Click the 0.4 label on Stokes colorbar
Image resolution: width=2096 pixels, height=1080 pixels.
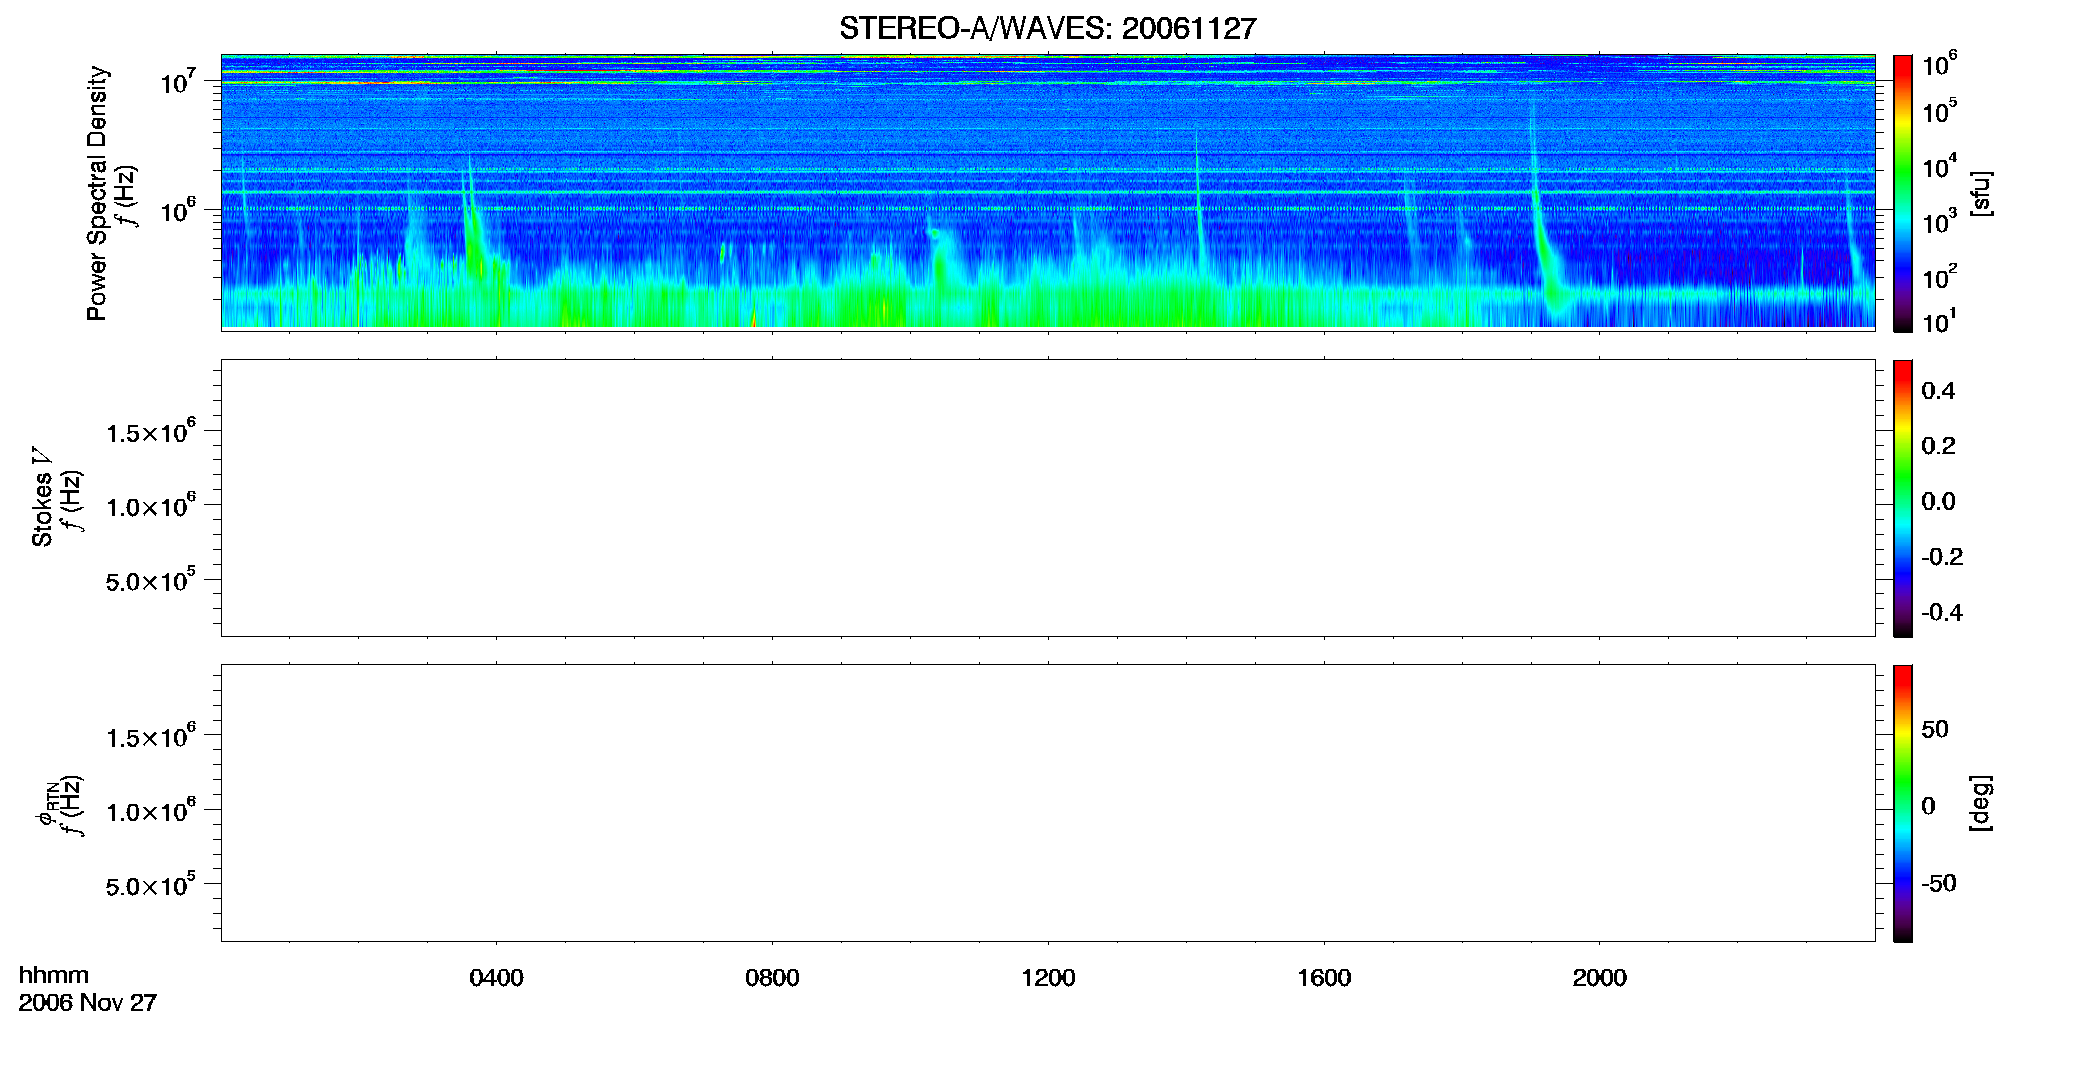coord(1938,391)
